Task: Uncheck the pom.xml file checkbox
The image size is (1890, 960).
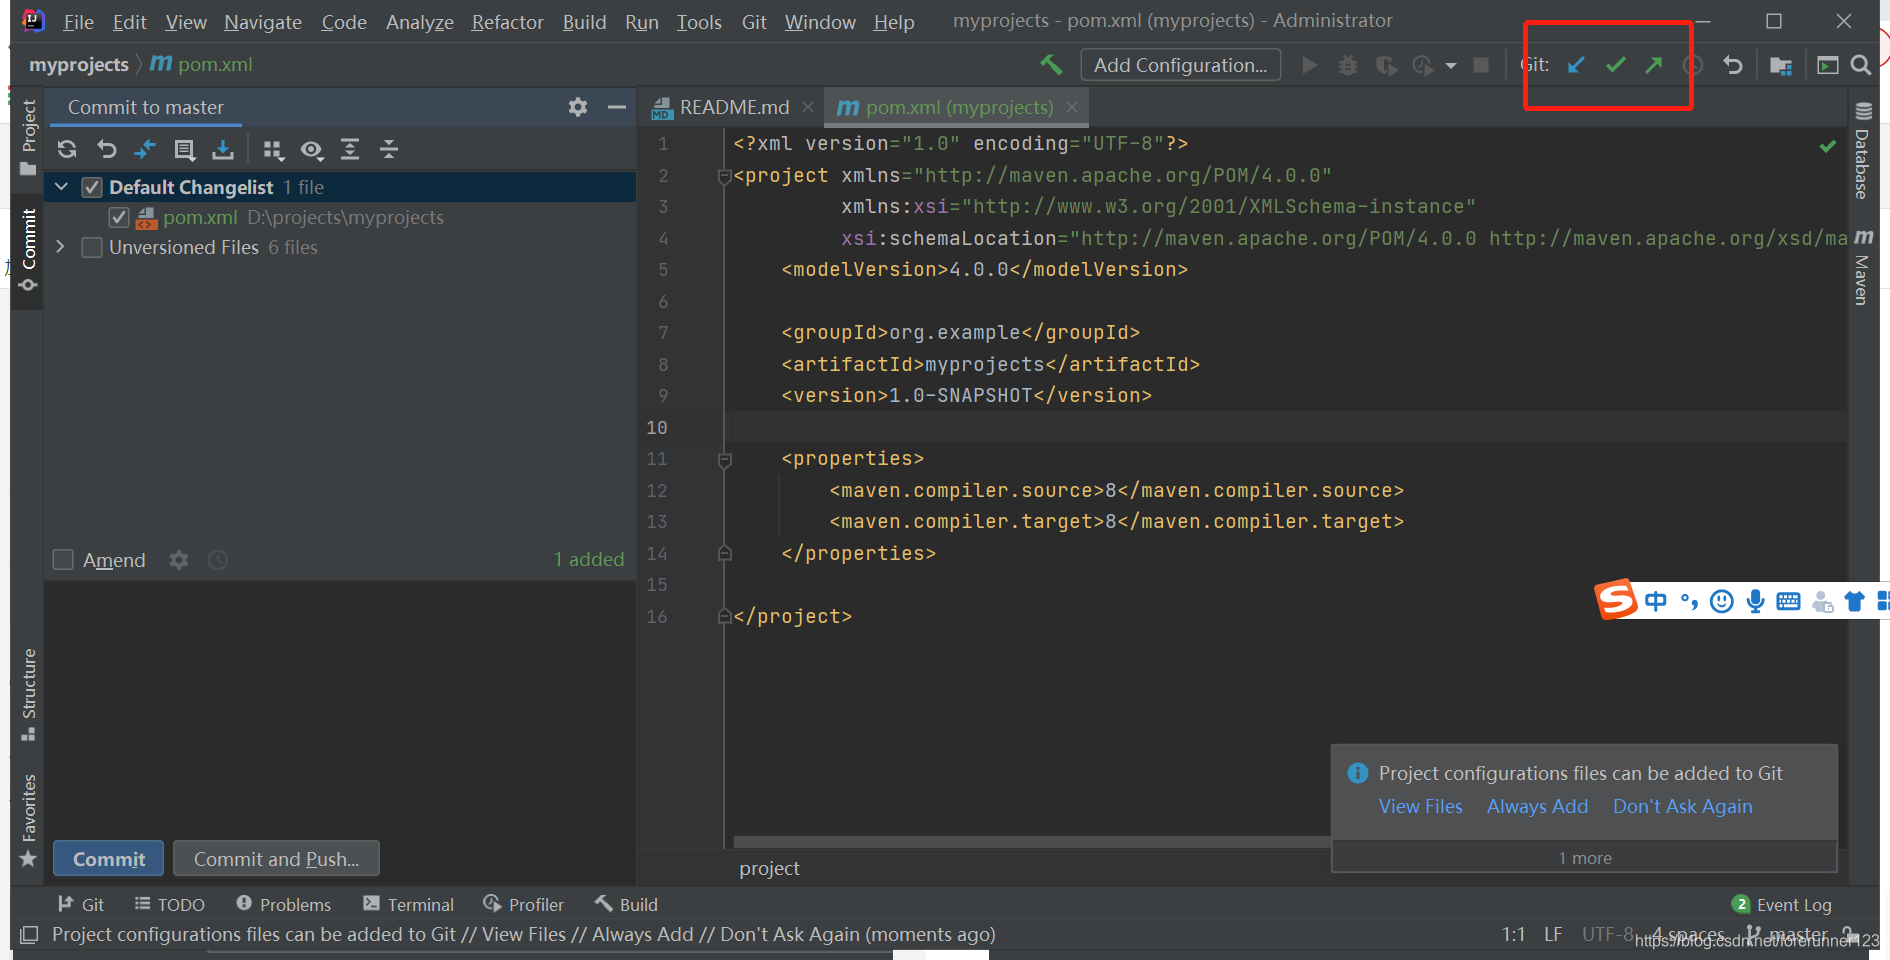Action: click(118, 217)
